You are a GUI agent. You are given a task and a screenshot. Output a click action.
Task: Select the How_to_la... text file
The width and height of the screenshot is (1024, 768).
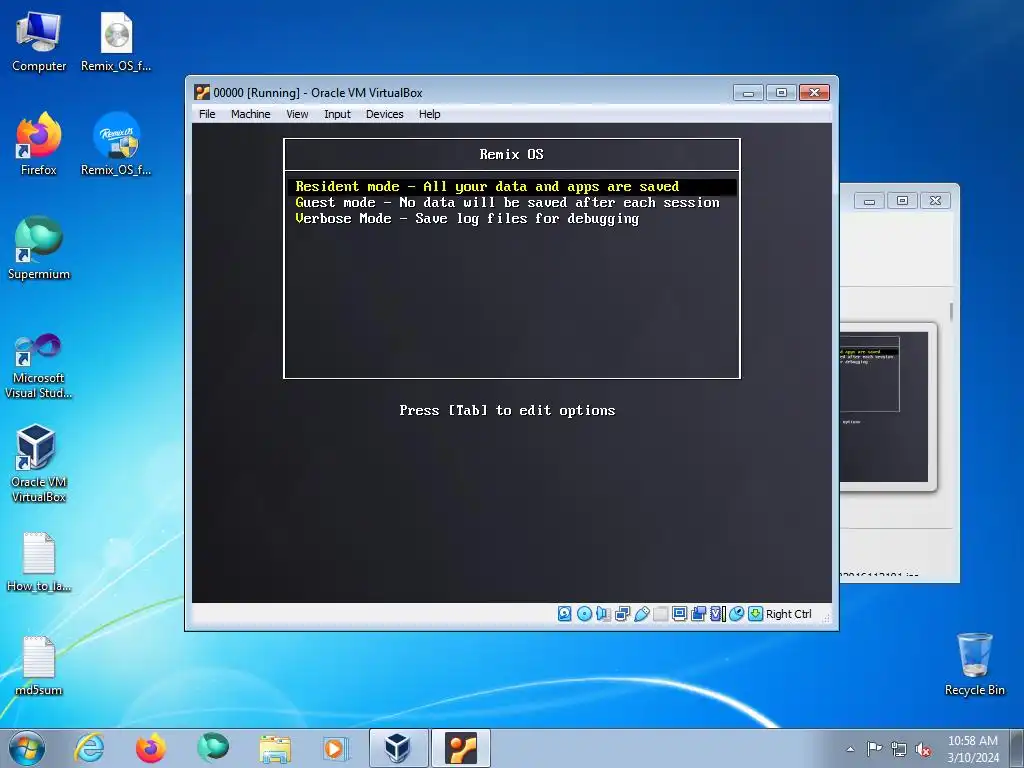click(39, 563)
